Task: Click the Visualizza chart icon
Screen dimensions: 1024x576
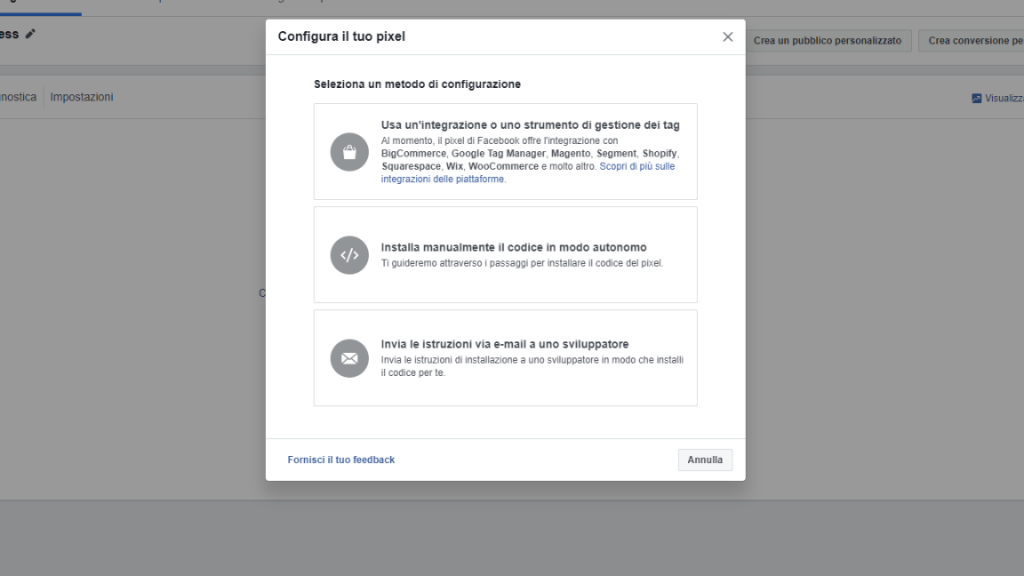Action: (x=976, y=99)
